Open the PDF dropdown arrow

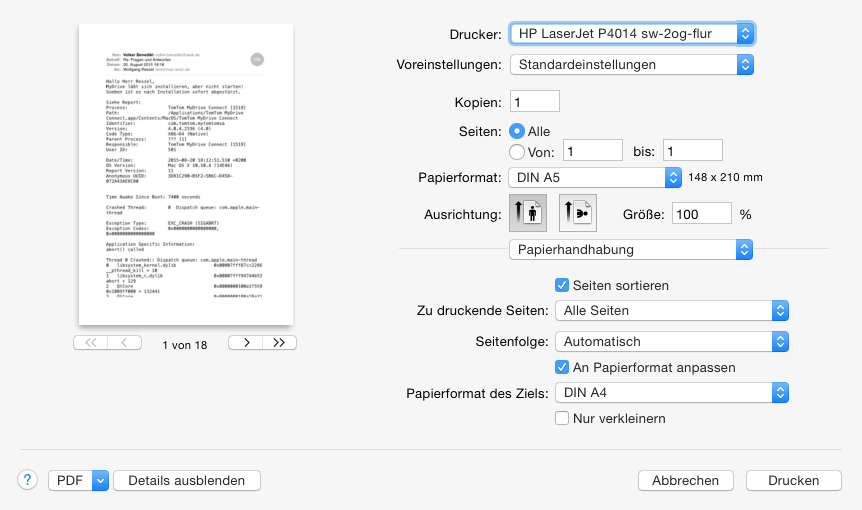(99, 480)
